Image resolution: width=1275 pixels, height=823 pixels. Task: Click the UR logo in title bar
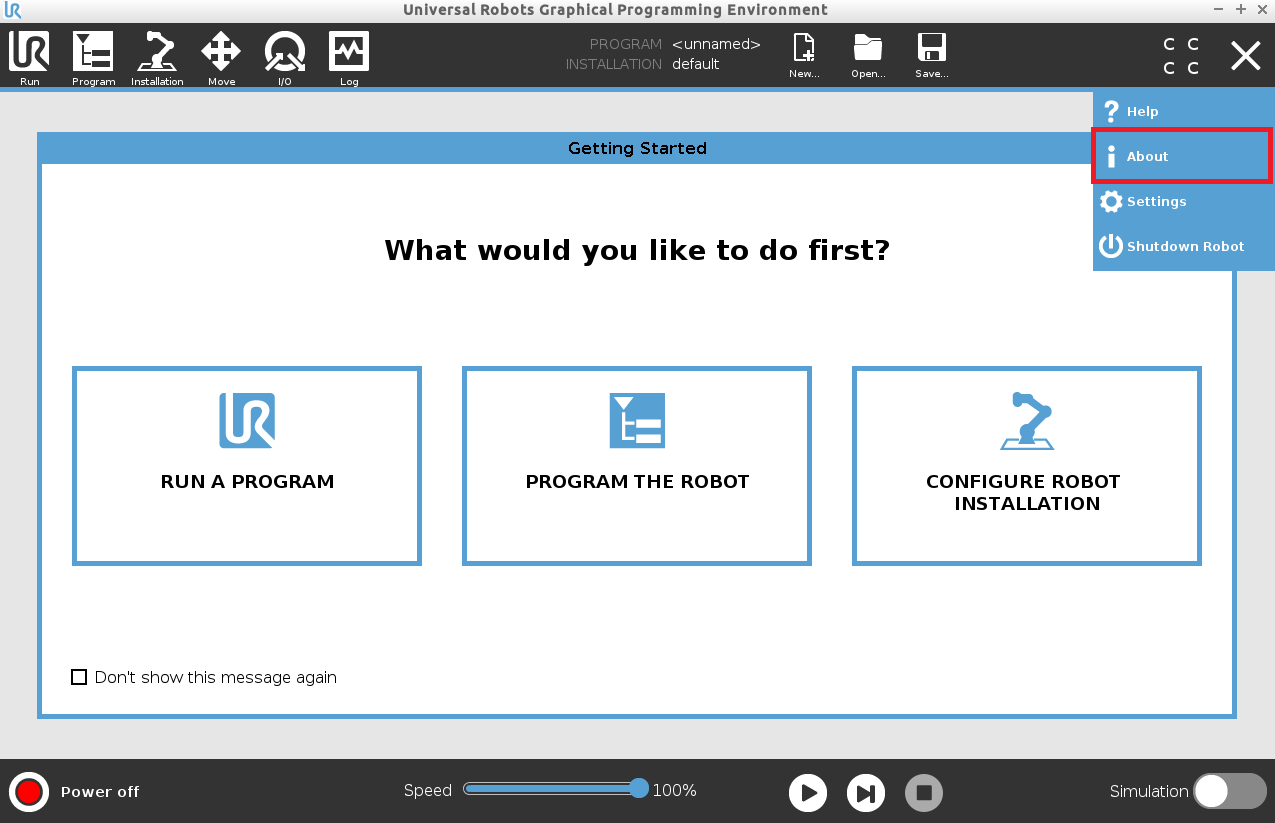click(13, 11)
